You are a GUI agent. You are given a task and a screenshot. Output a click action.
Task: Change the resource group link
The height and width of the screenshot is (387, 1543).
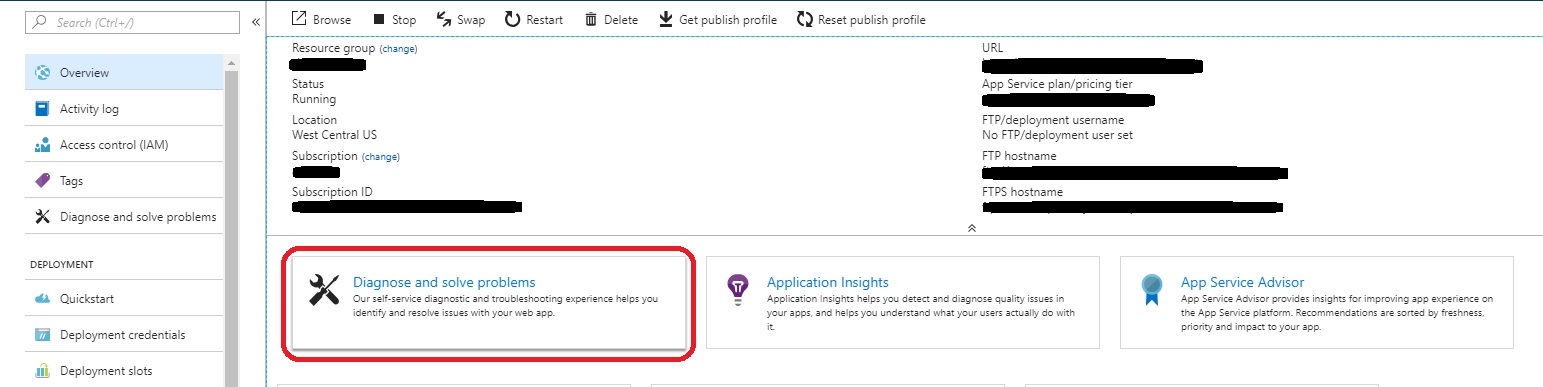click(398, 49)
